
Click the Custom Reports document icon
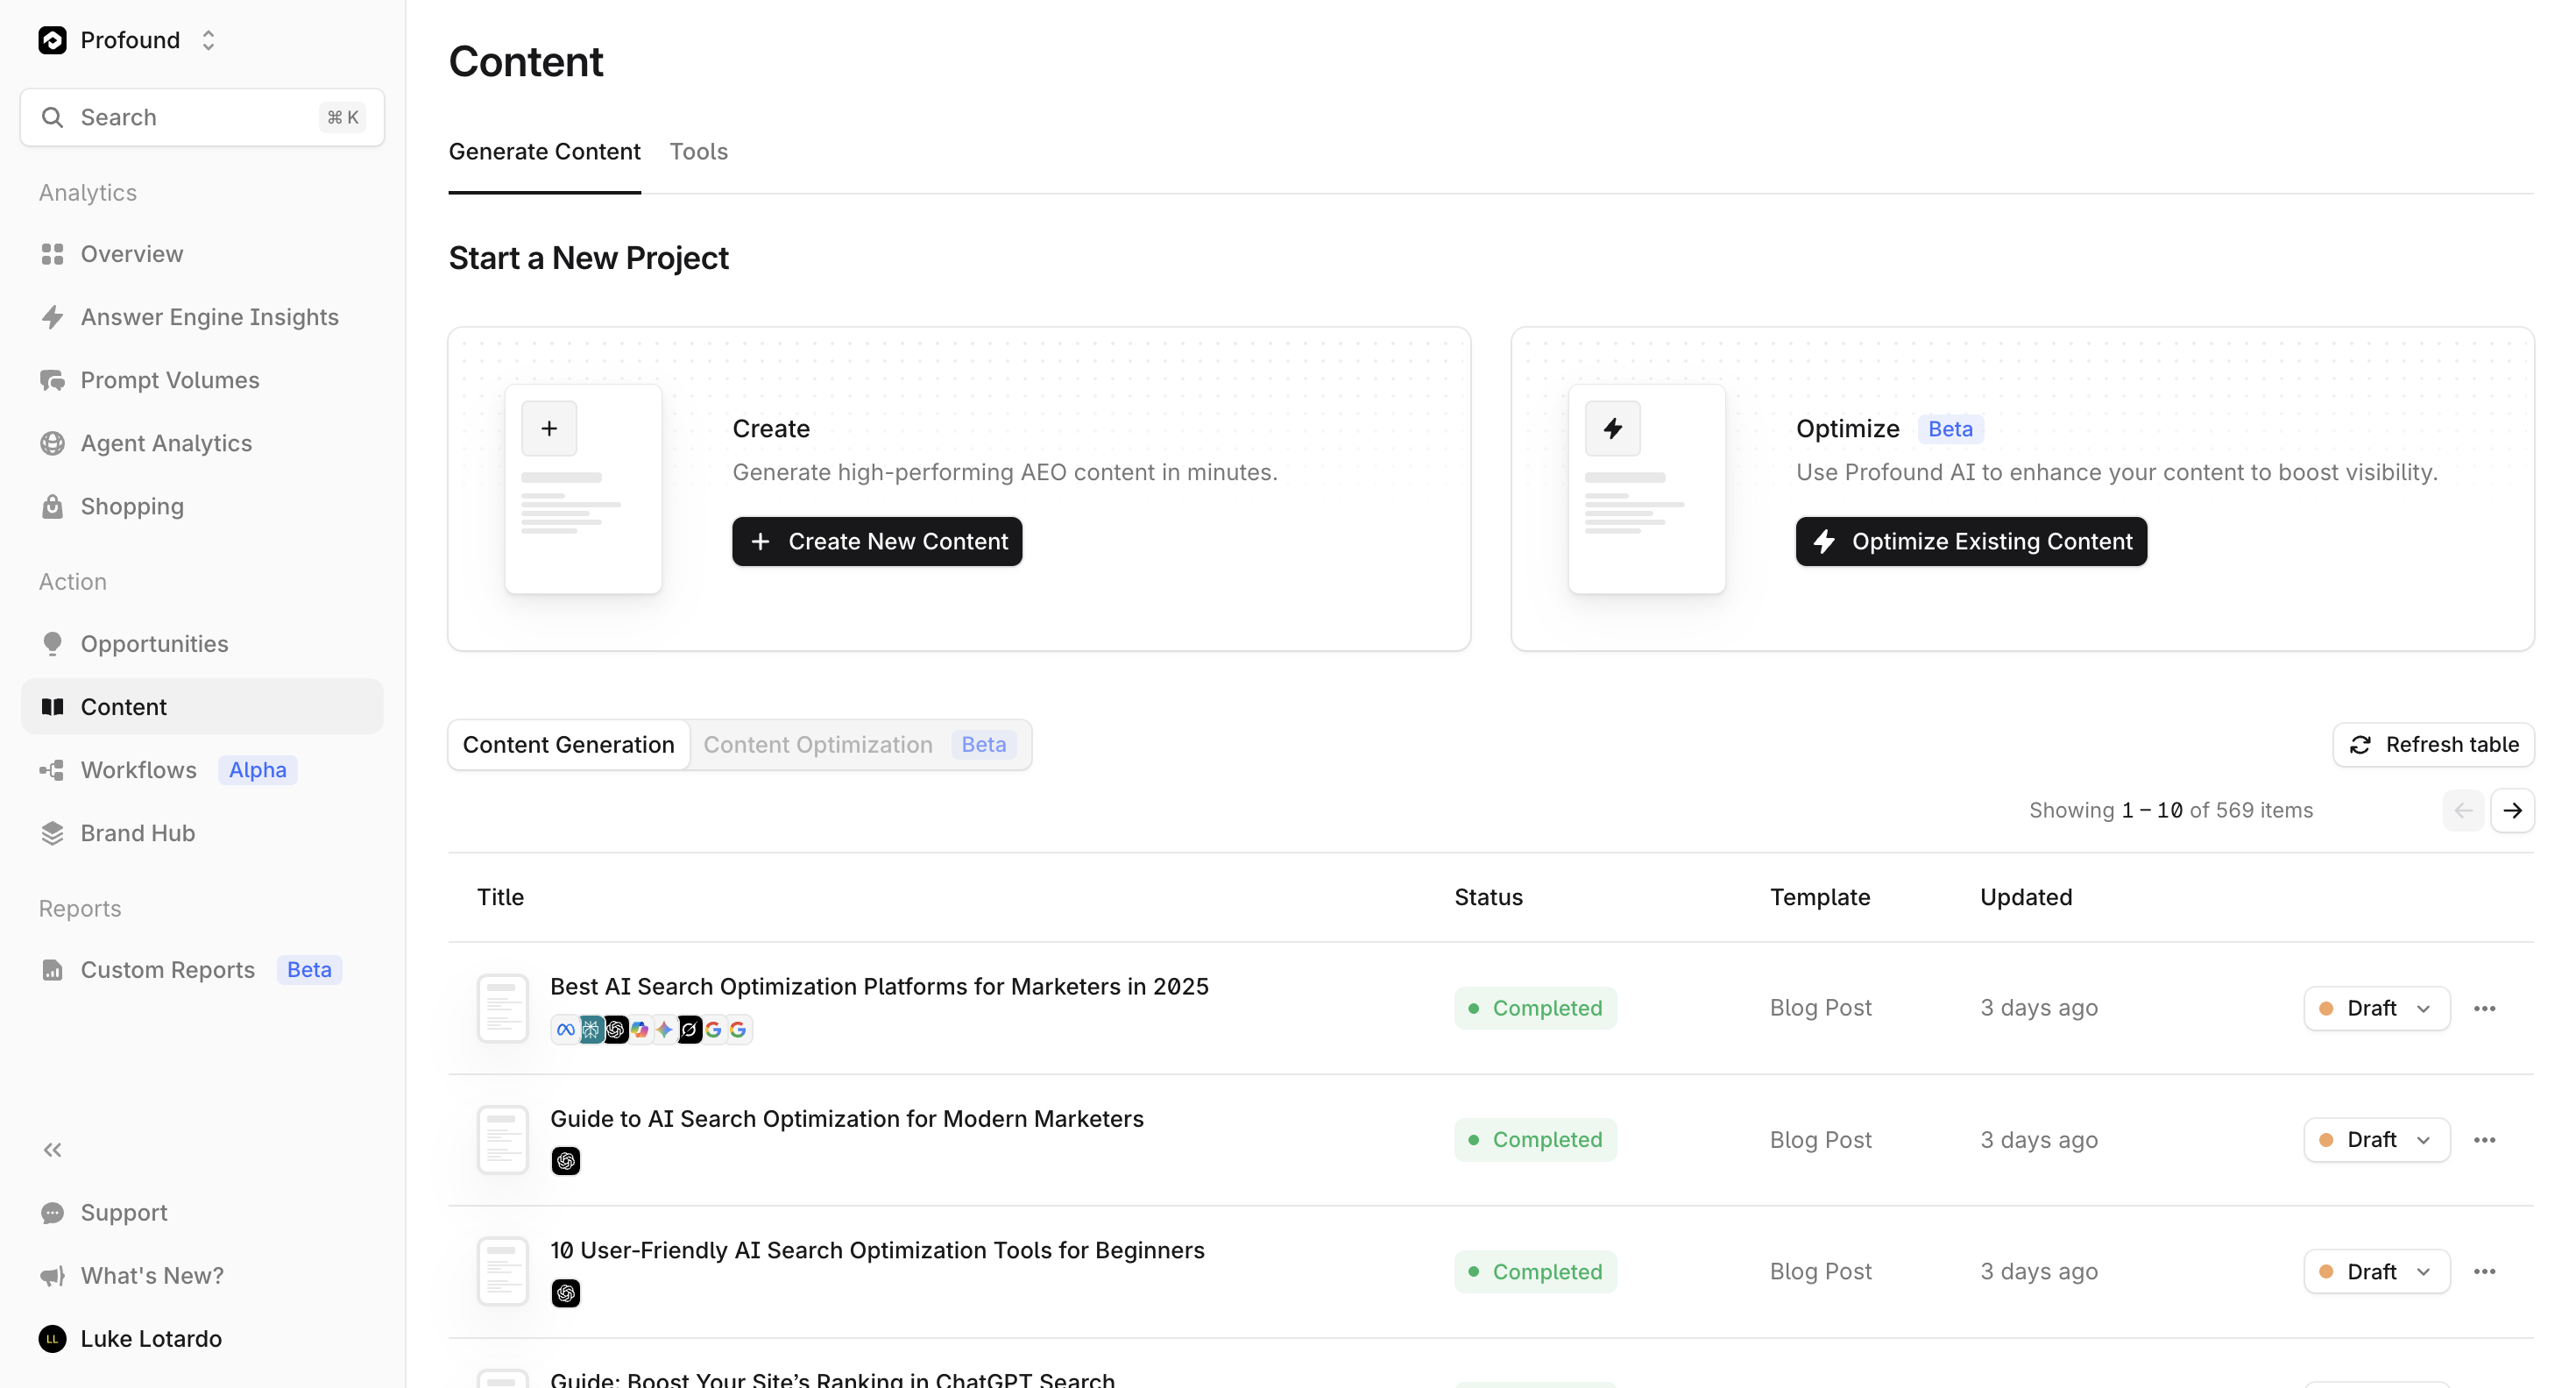click(x=52, y=970)
